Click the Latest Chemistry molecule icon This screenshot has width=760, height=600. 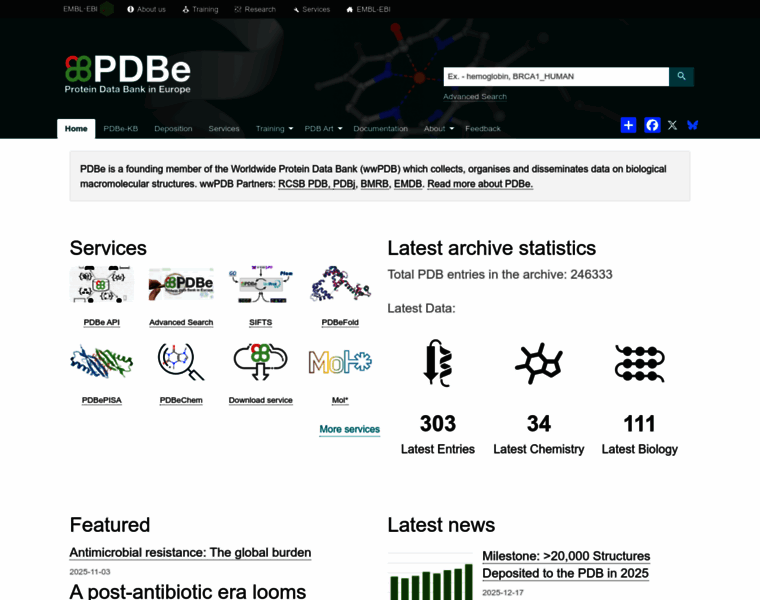point(538,363)
